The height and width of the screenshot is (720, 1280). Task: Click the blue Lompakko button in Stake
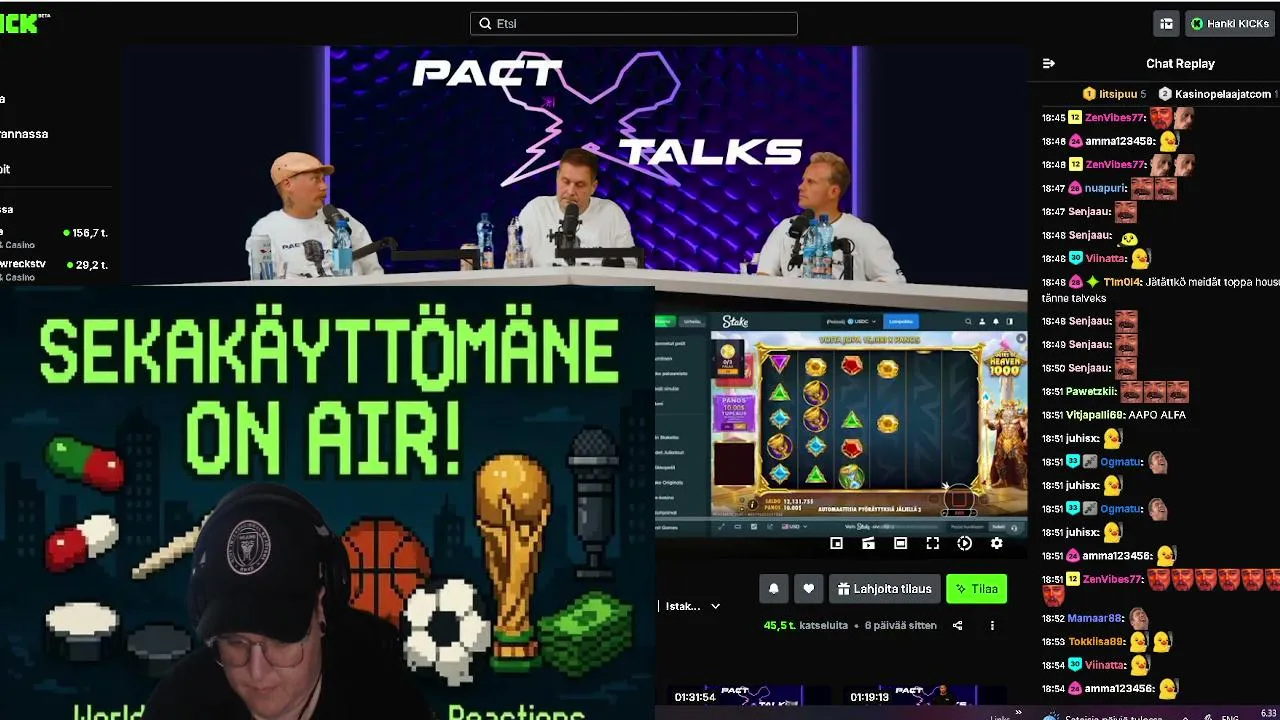[x=901, y=322]
